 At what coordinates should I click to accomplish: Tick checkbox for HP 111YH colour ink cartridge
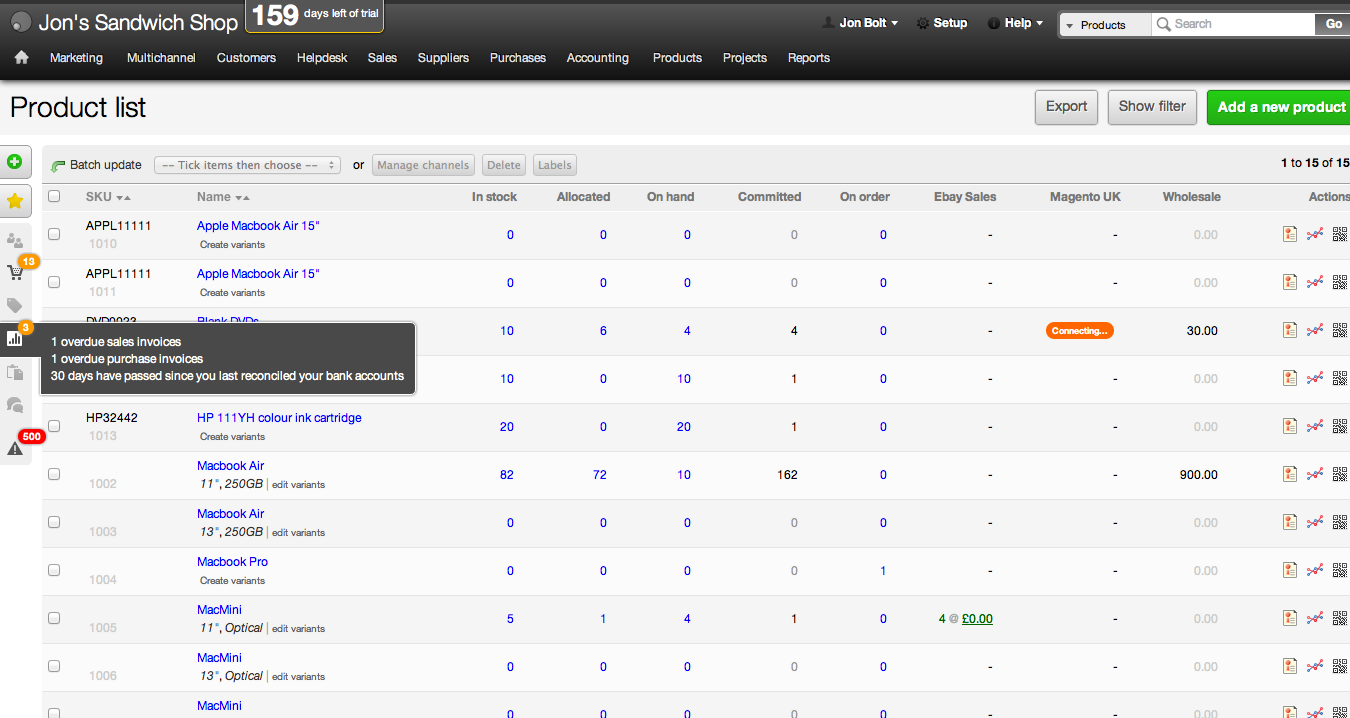point(54,426)
